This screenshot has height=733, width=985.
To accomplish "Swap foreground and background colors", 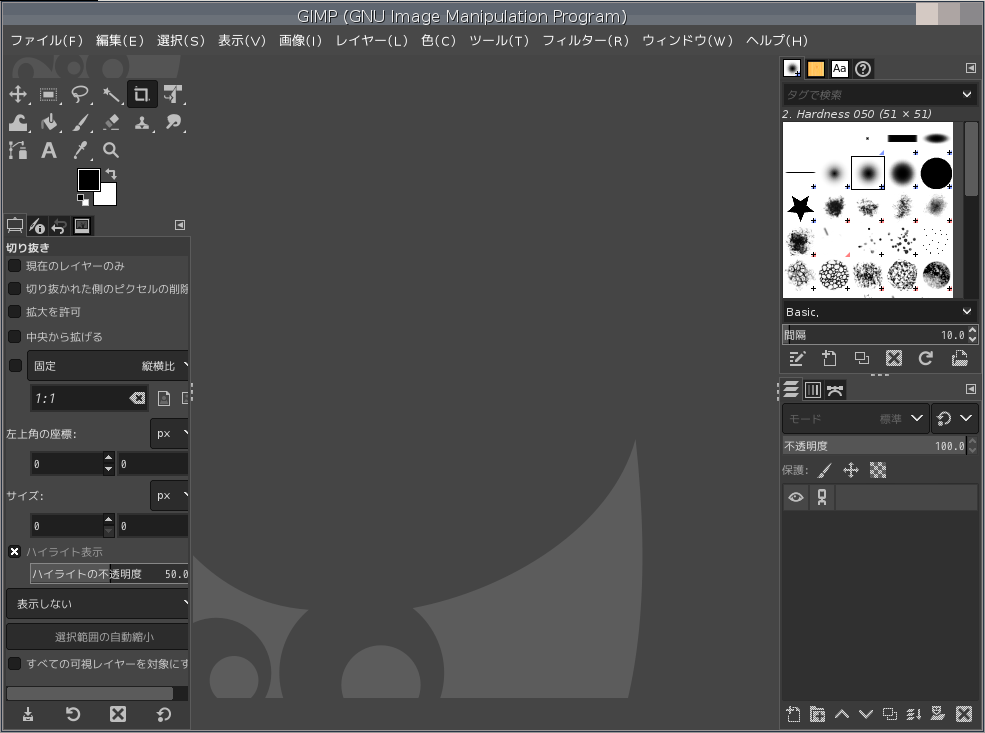I will pos(111,174).
